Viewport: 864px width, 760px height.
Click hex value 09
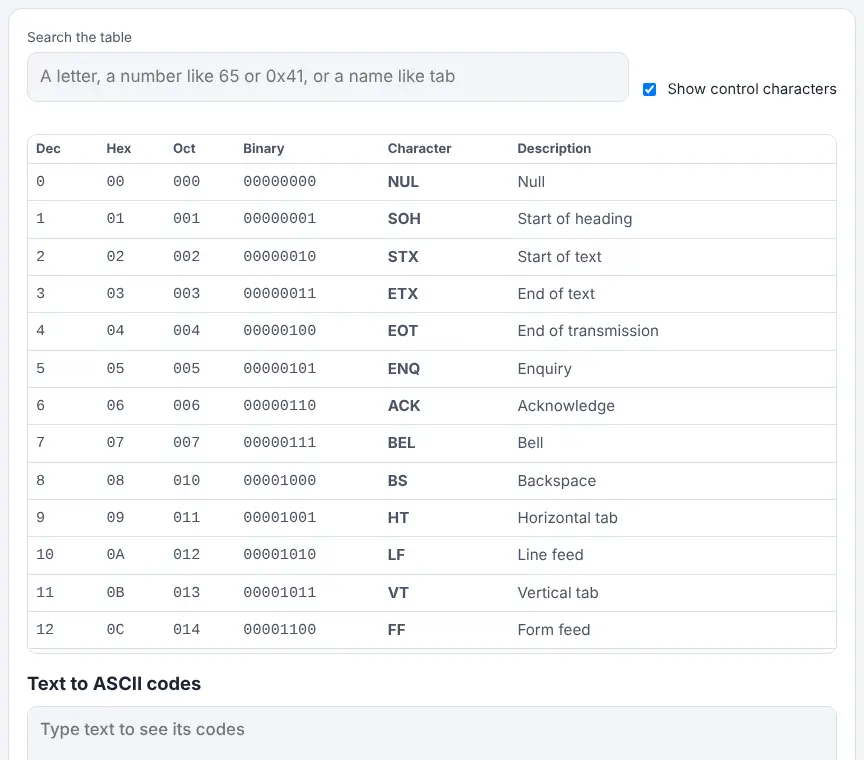tap(115, 517)
